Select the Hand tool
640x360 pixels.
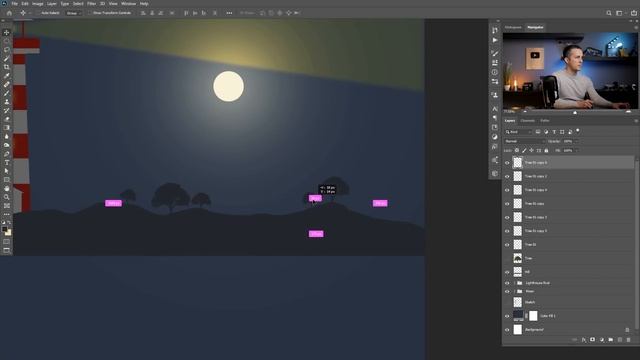pos(7,189)
